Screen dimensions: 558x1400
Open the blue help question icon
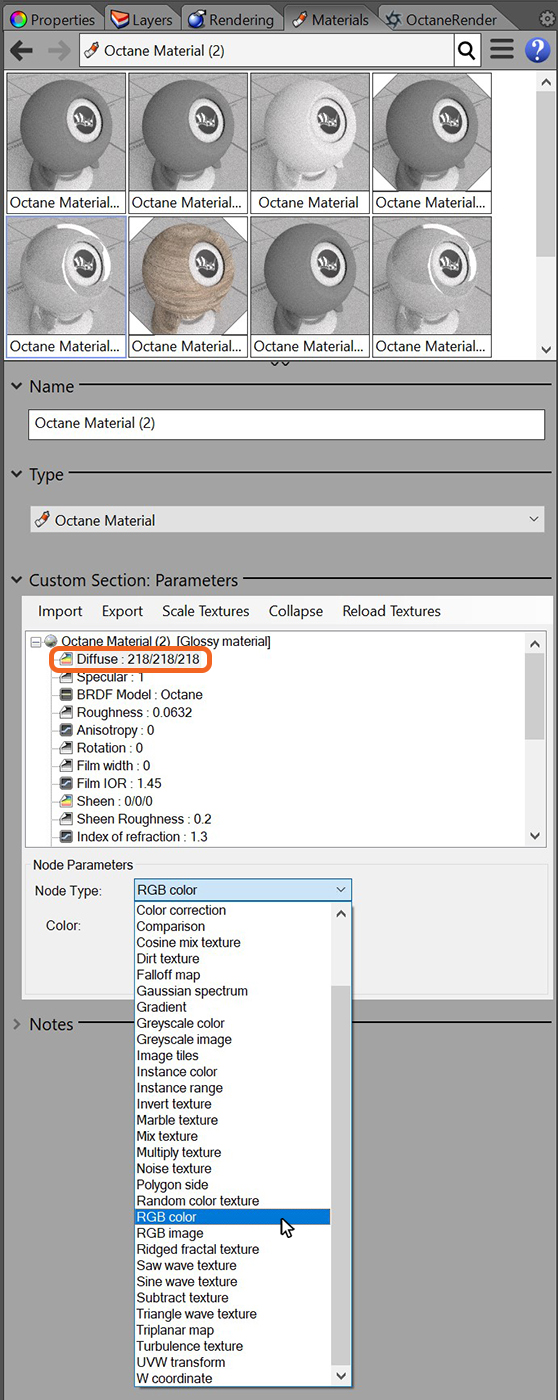pyautogui.click(x=536, y=50)
